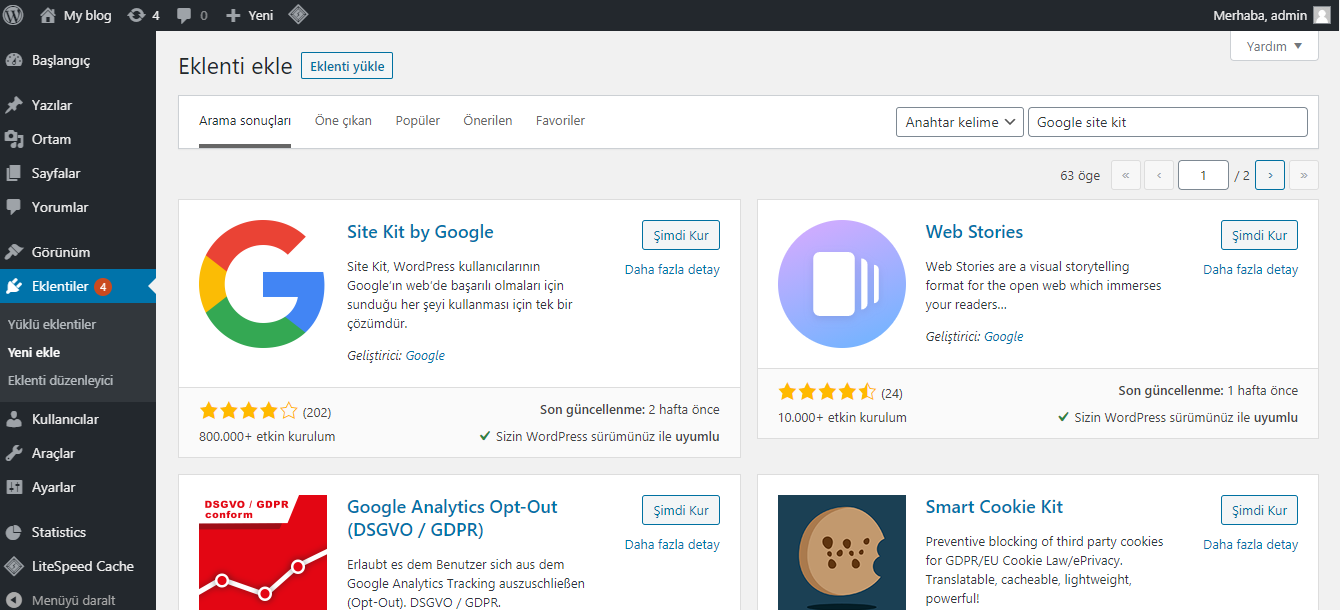Screen dimensions: 1340x610
Task: Click the Eklentiler 4 updates badge
Action: [x=102, y=287]
